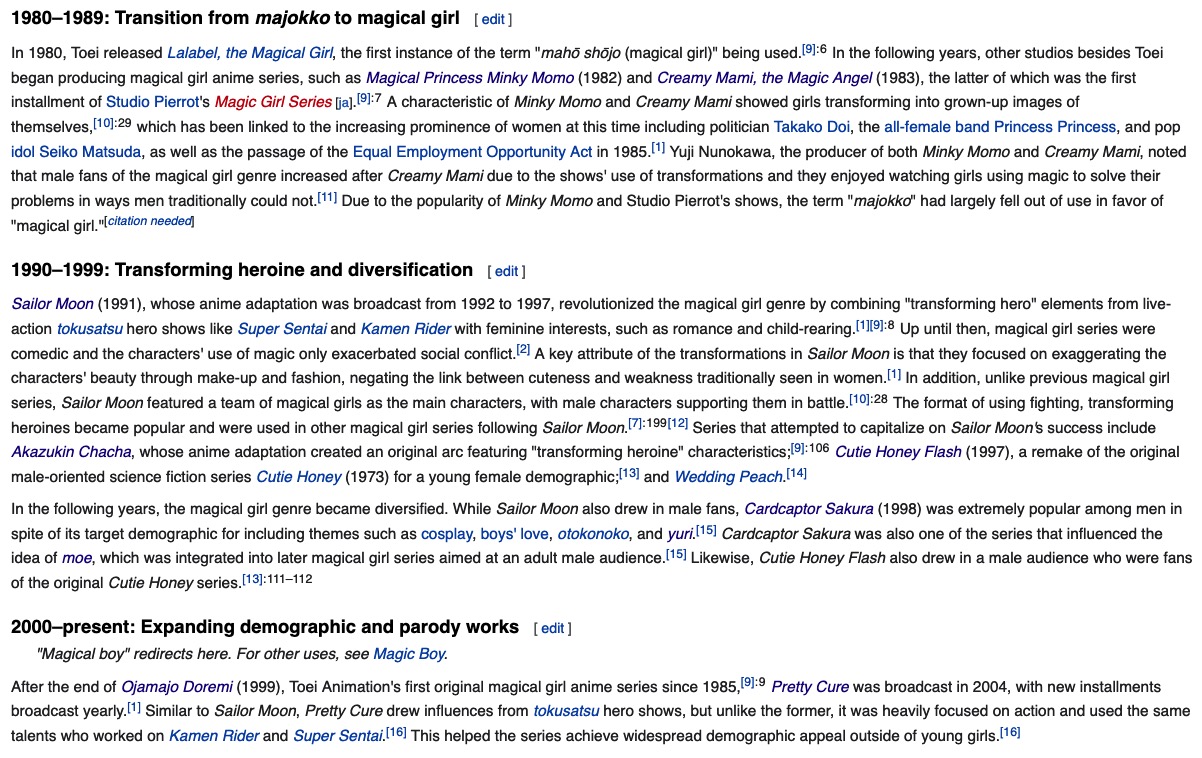Open Lalabel, the Magical Girl article
Image resolution: width=1202 pixels, height=758 pixels.
(x=250, y=53)
